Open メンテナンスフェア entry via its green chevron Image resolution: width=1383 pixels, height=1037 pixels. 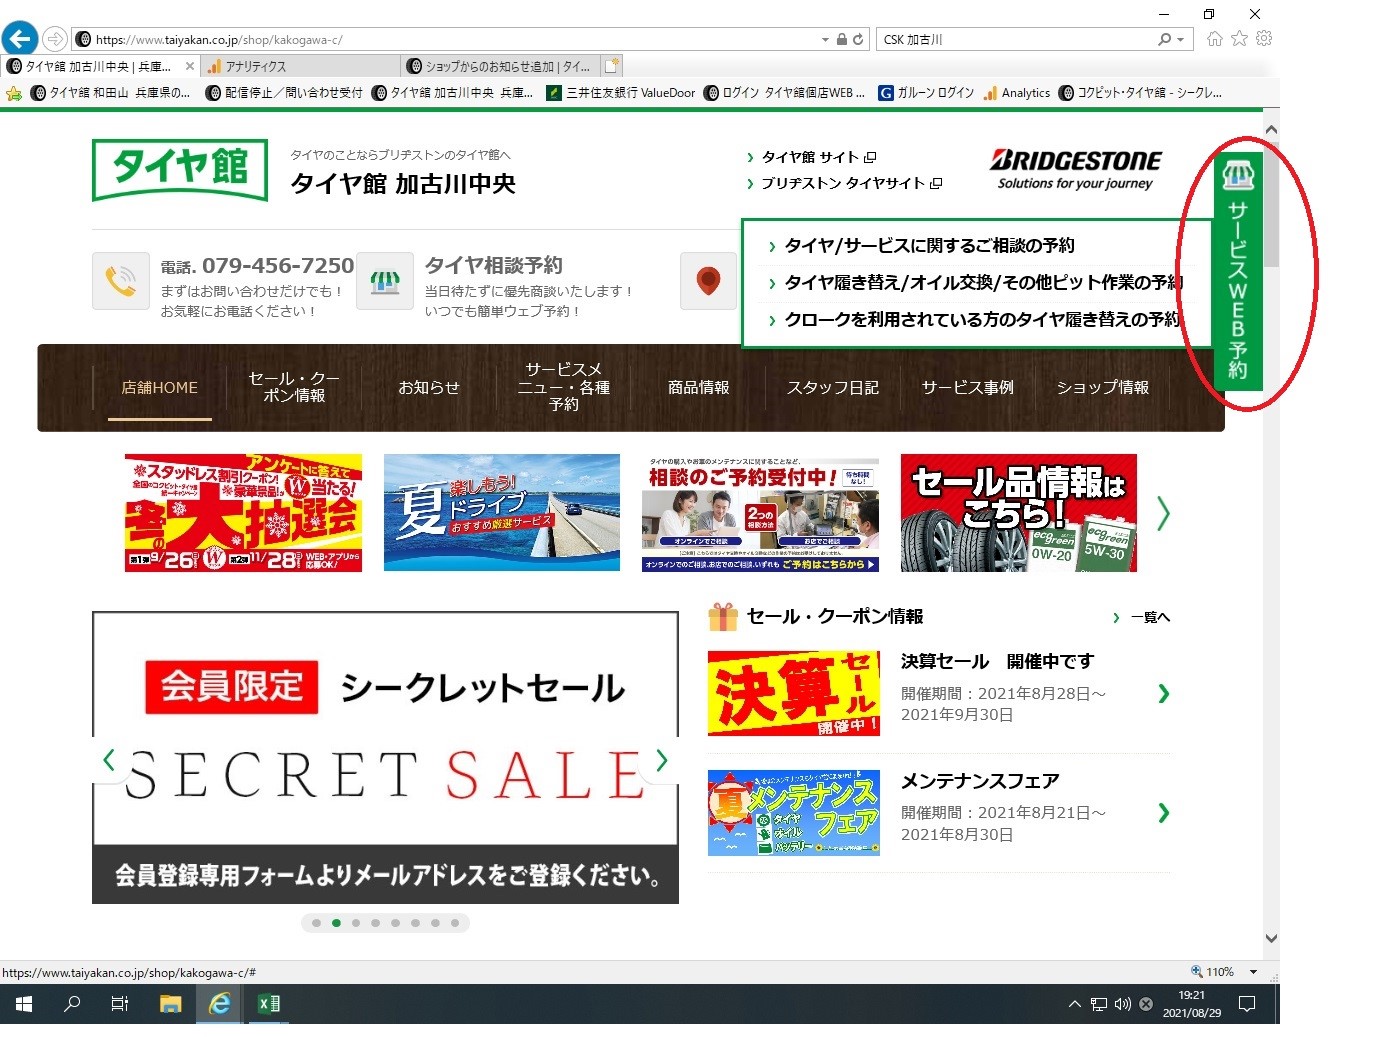(1163, 813)
